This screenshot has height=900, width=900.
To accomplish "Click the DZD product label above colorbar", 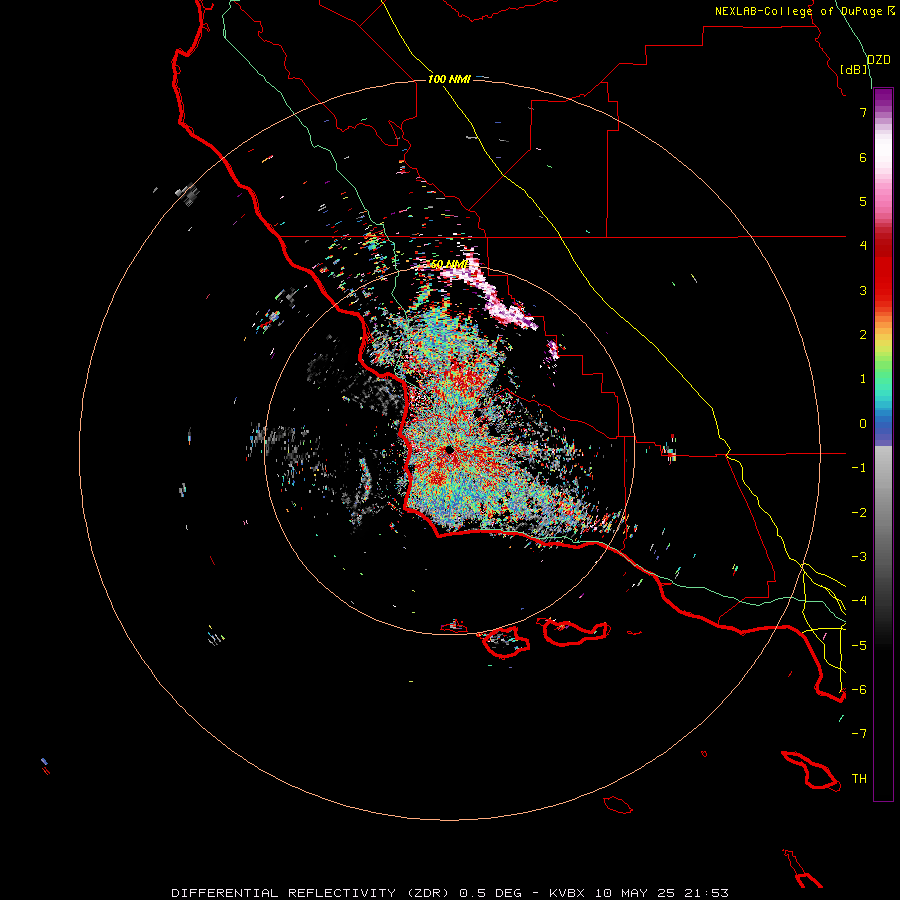I will [879, 60].
